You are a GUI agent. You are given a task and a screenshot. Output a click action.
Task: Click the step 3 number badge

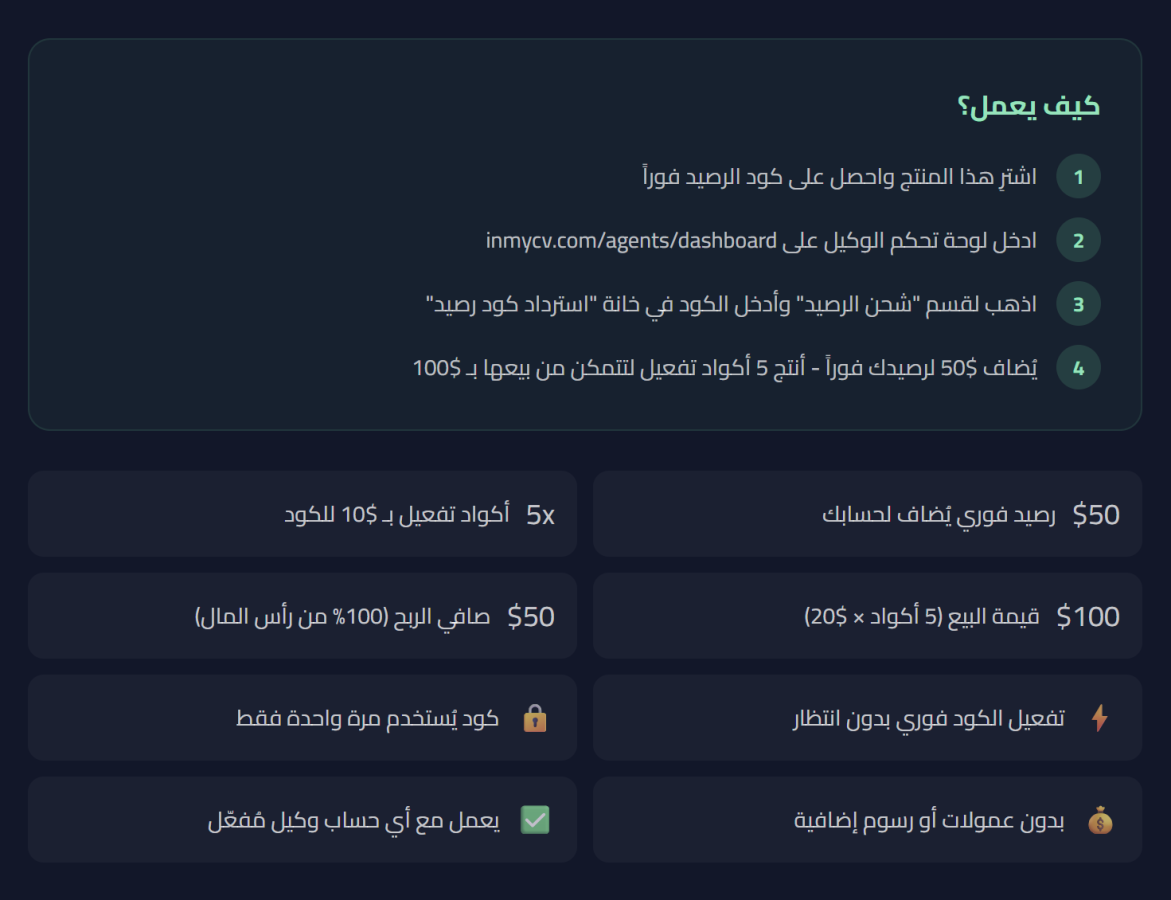(1078, 305)
